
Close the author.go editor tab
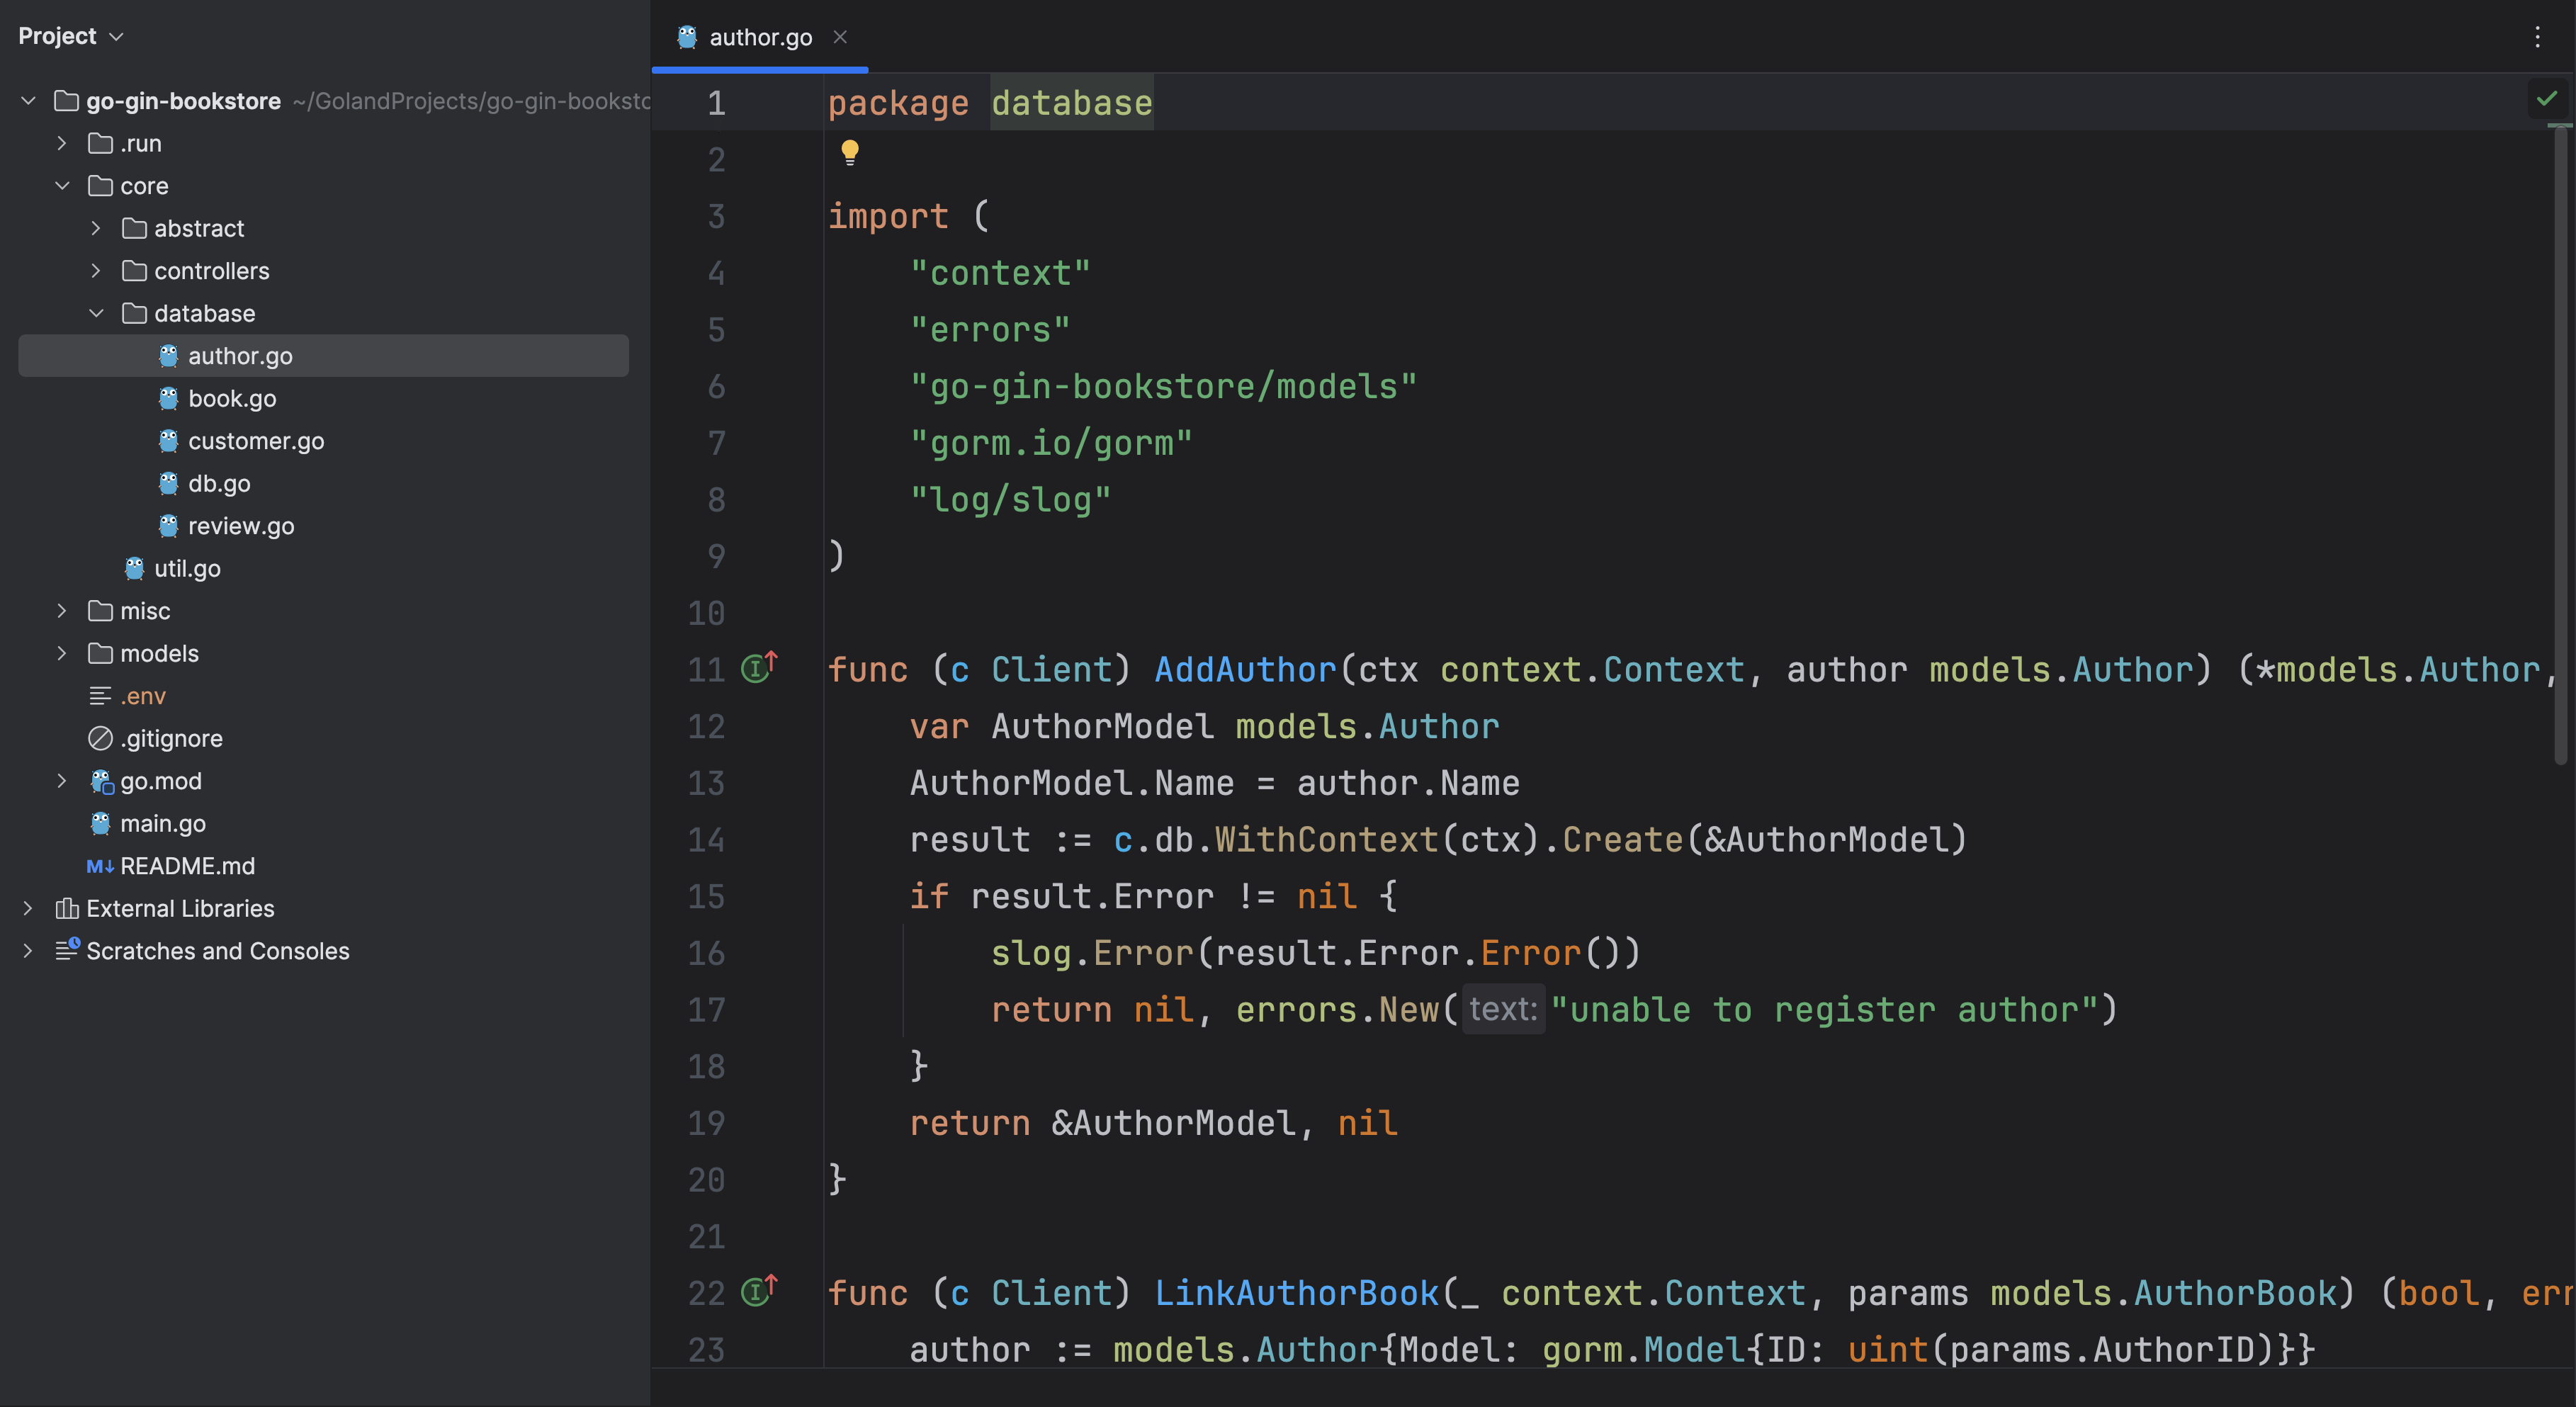[x=840, y=37]
